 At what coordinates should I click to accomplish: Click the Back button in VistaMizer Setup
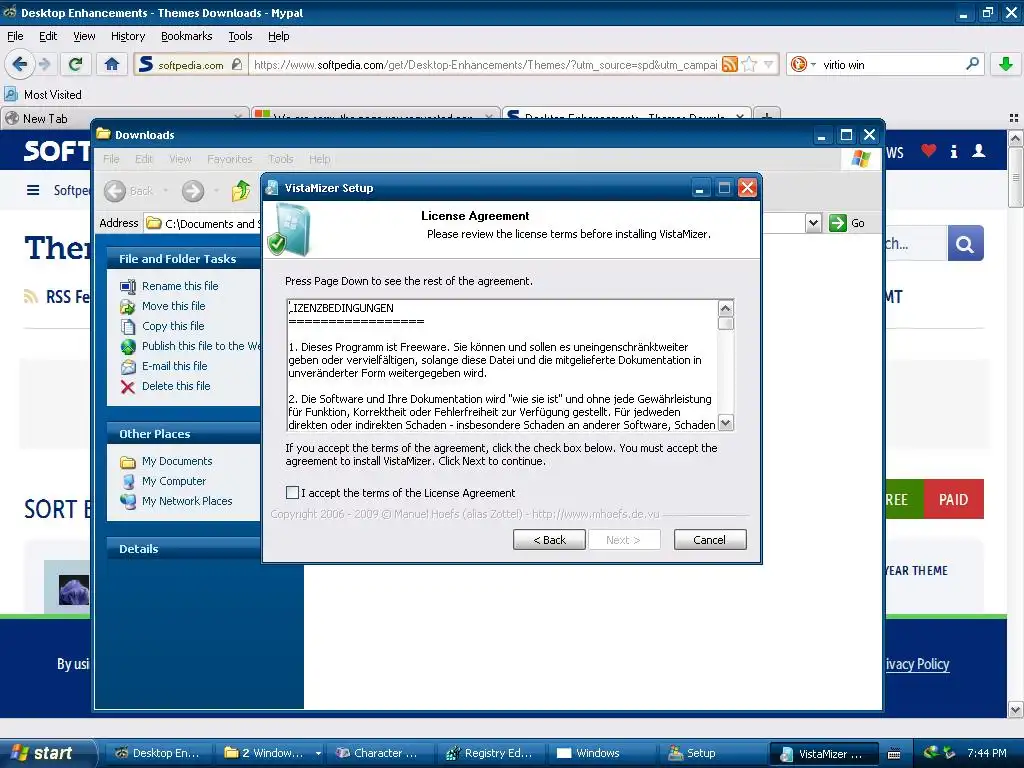(549, 539)
